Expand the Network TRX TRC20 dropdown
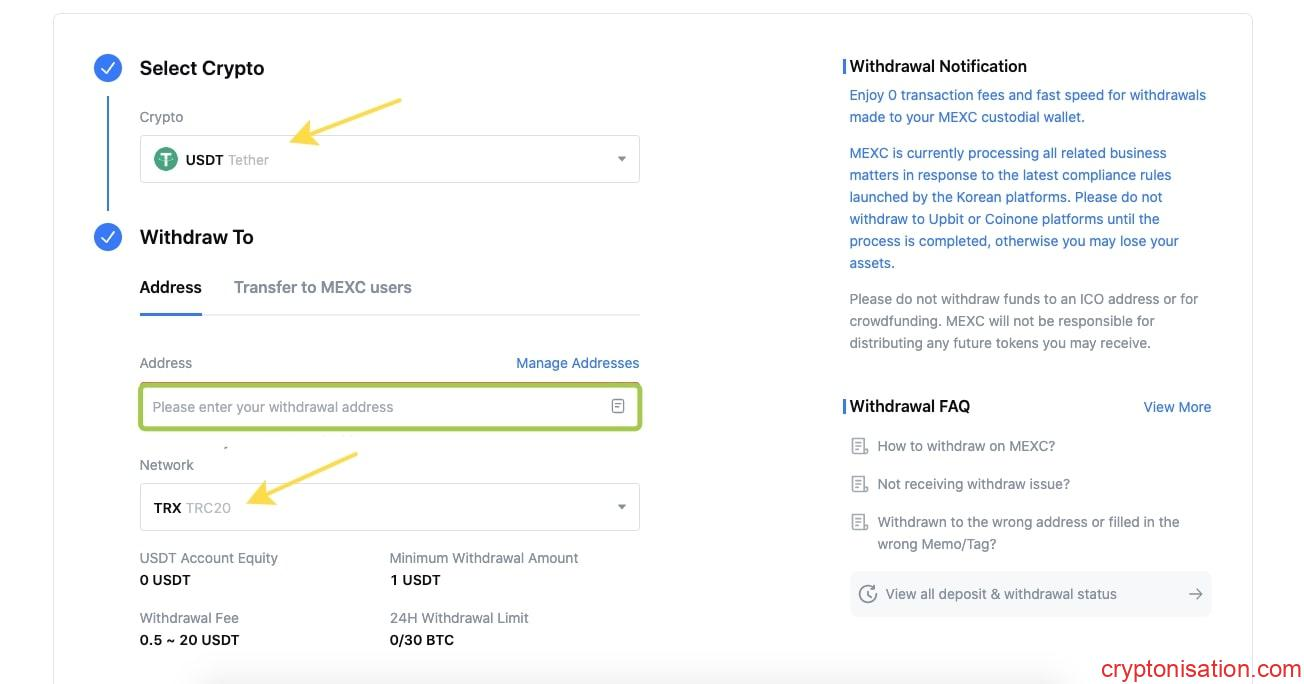The height and width of the screenshot is (684, 1304). coord(389,508)
